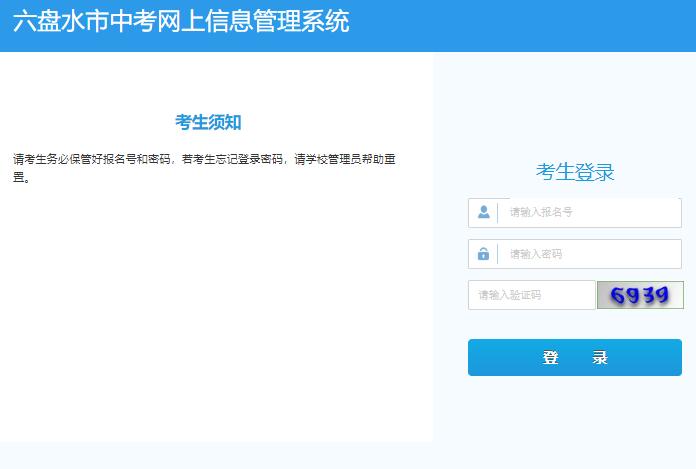Click the divider beside the user icon

[498, 212]
